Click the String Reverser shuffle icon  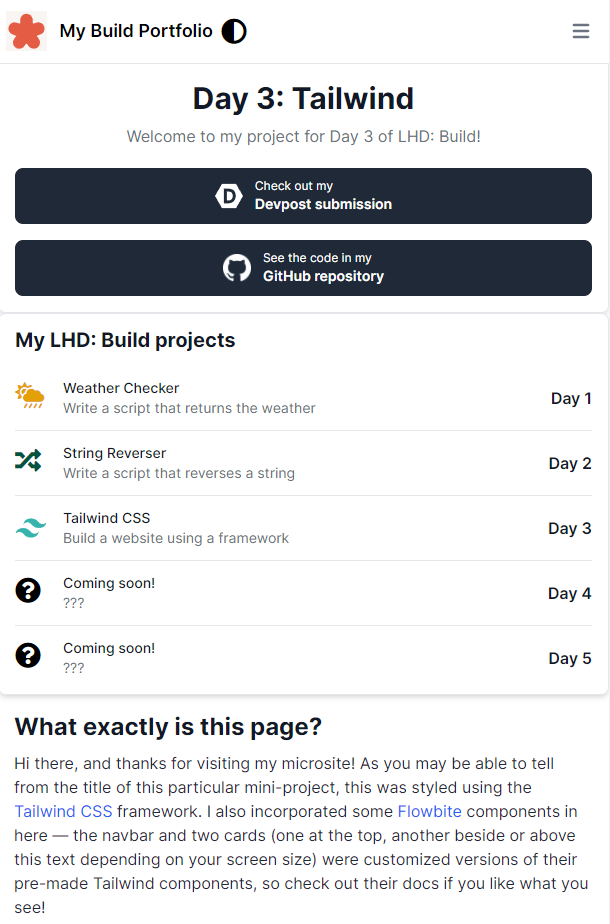(28, 461)
